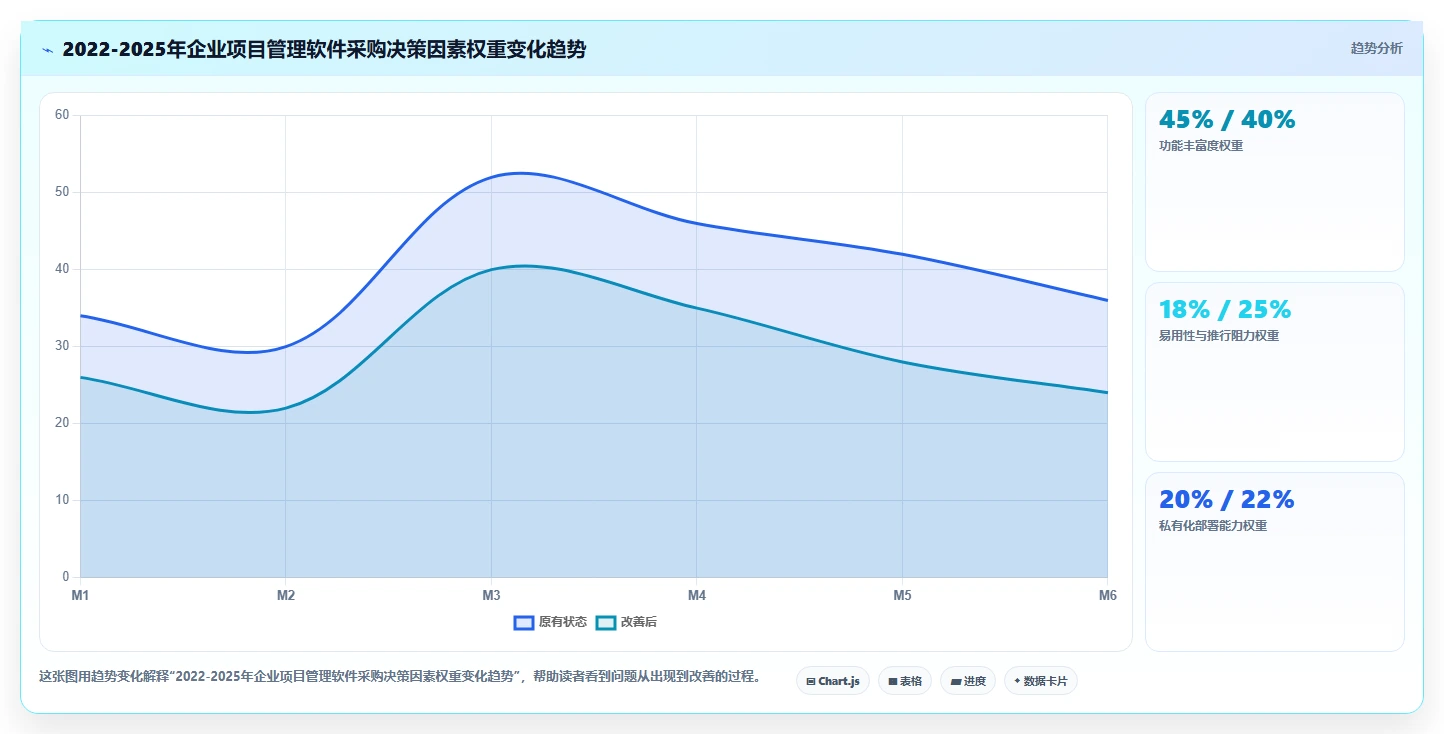The image size is (1444, 734).
Task: Click the 表格 tag
Action: point(905,681)
